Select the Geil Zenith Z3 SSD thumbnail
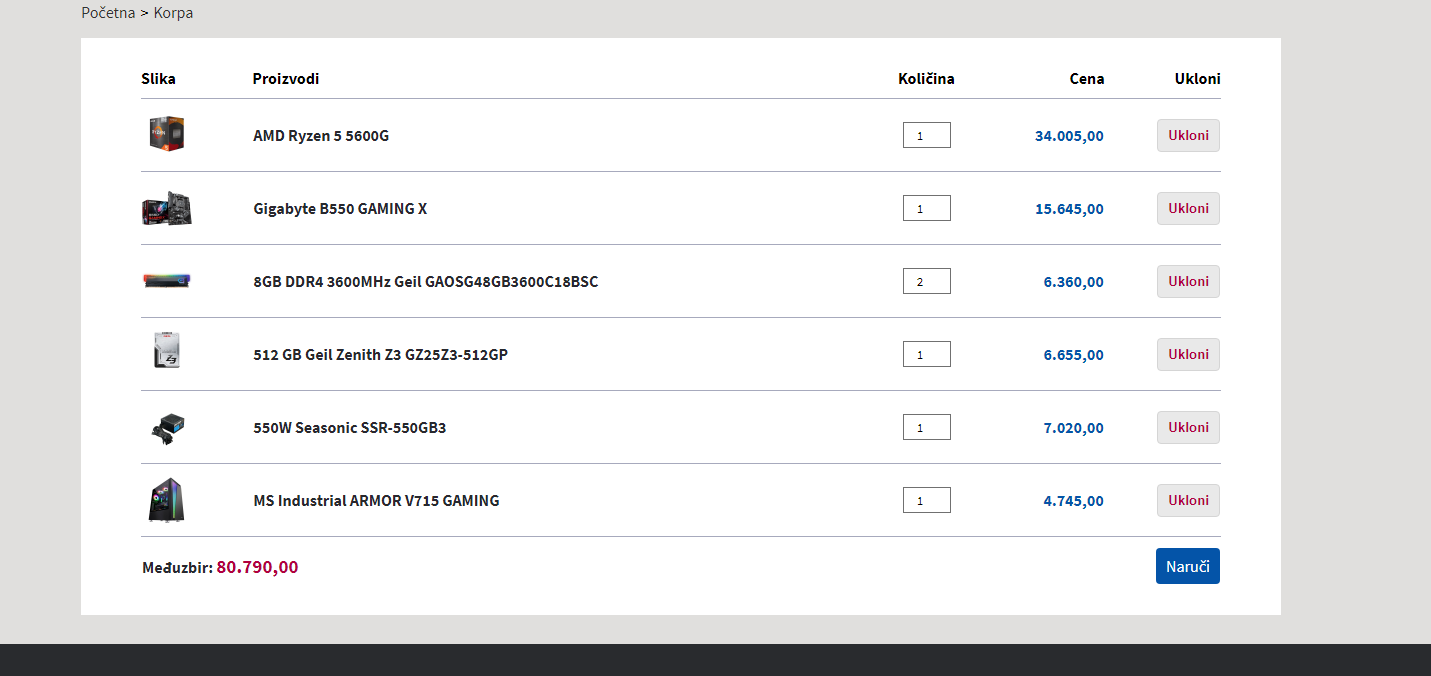 click(x=167, y=351)
